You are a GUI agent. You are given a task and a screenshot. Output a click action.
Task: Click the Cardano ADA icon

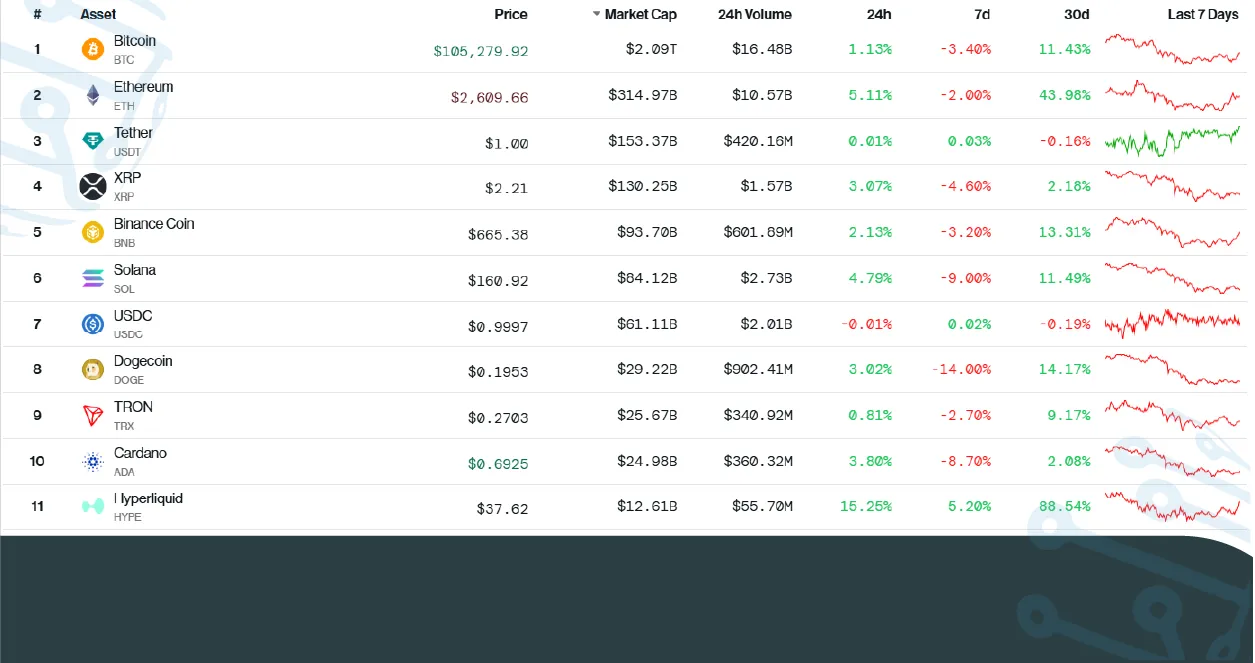[x=92, y=461]
